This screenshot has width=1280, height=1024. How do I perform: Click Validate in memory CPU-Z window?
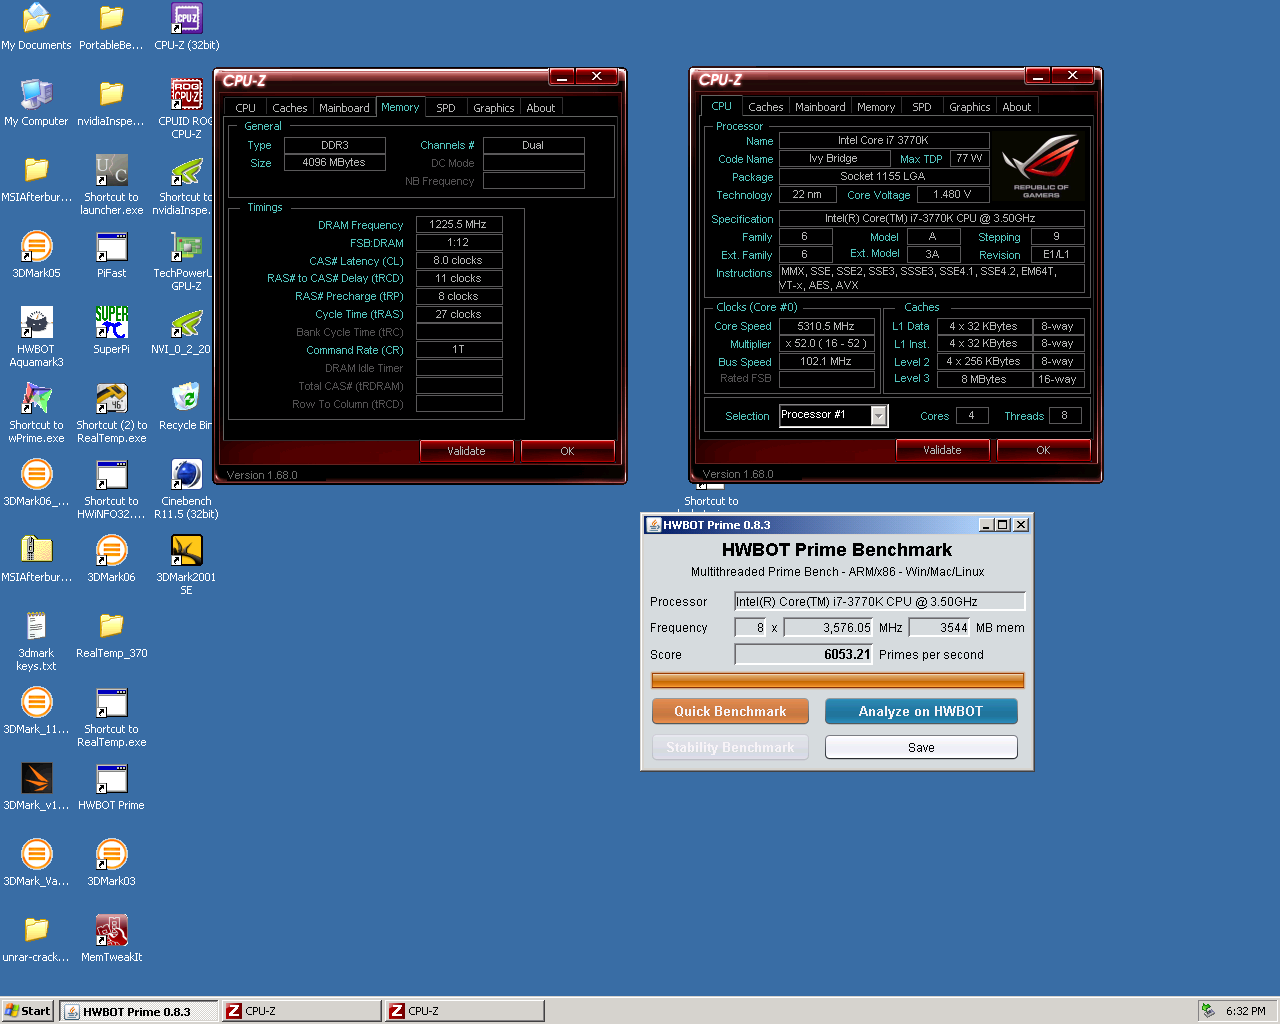[x=466, y=451]
